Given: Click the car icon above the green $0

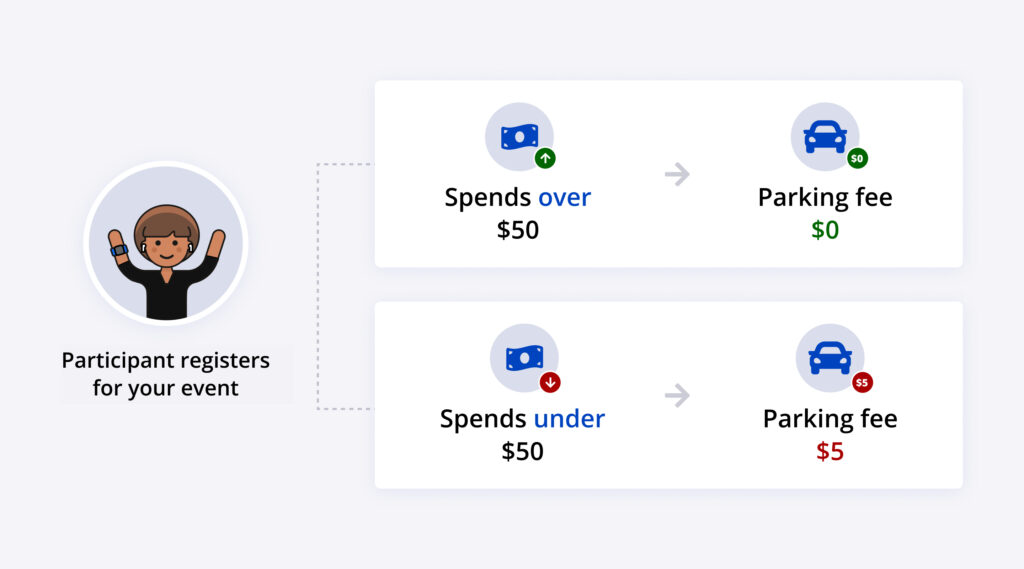Looking at the screenshot, I should [825, 136].
